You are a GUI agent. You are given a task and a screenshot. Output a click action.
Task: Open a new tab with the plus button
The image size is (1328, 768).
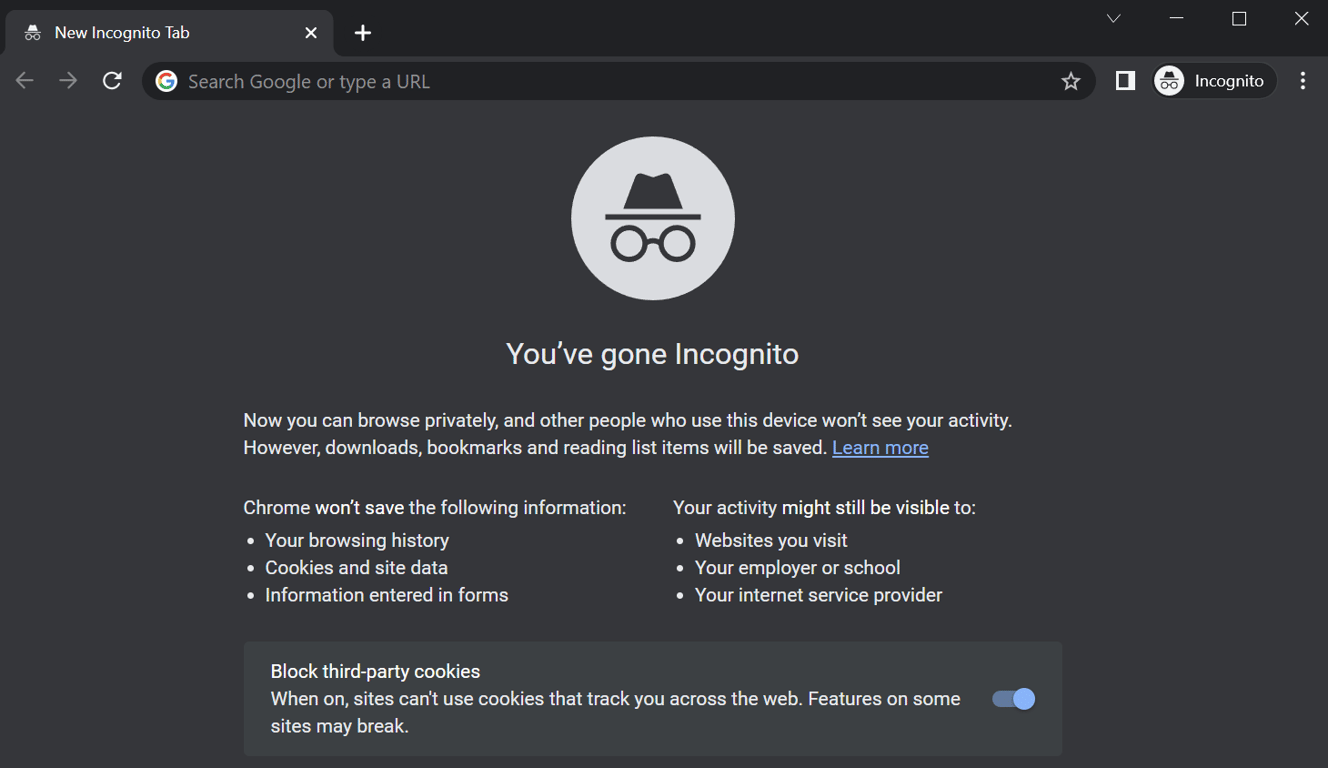[362, 32]
